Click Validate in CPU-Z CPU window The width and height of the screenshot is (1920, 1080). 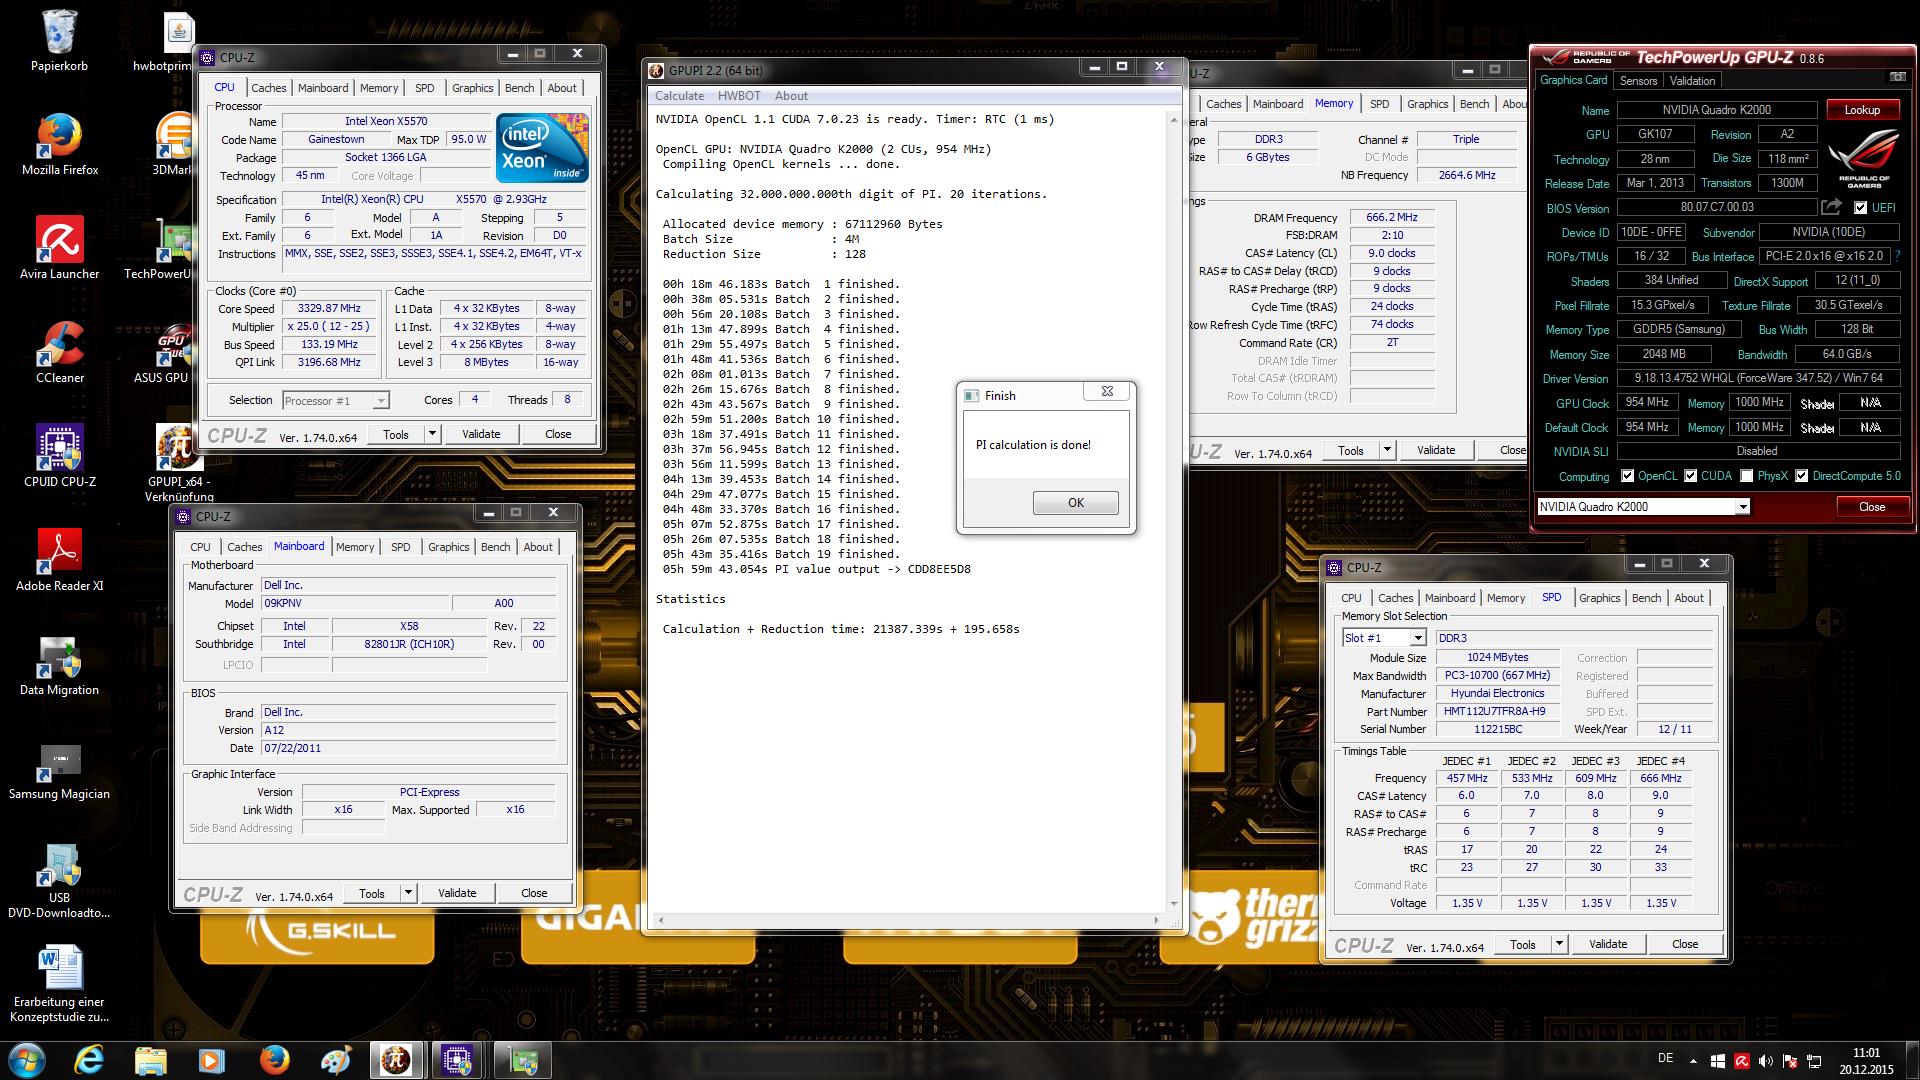[481, 434]
